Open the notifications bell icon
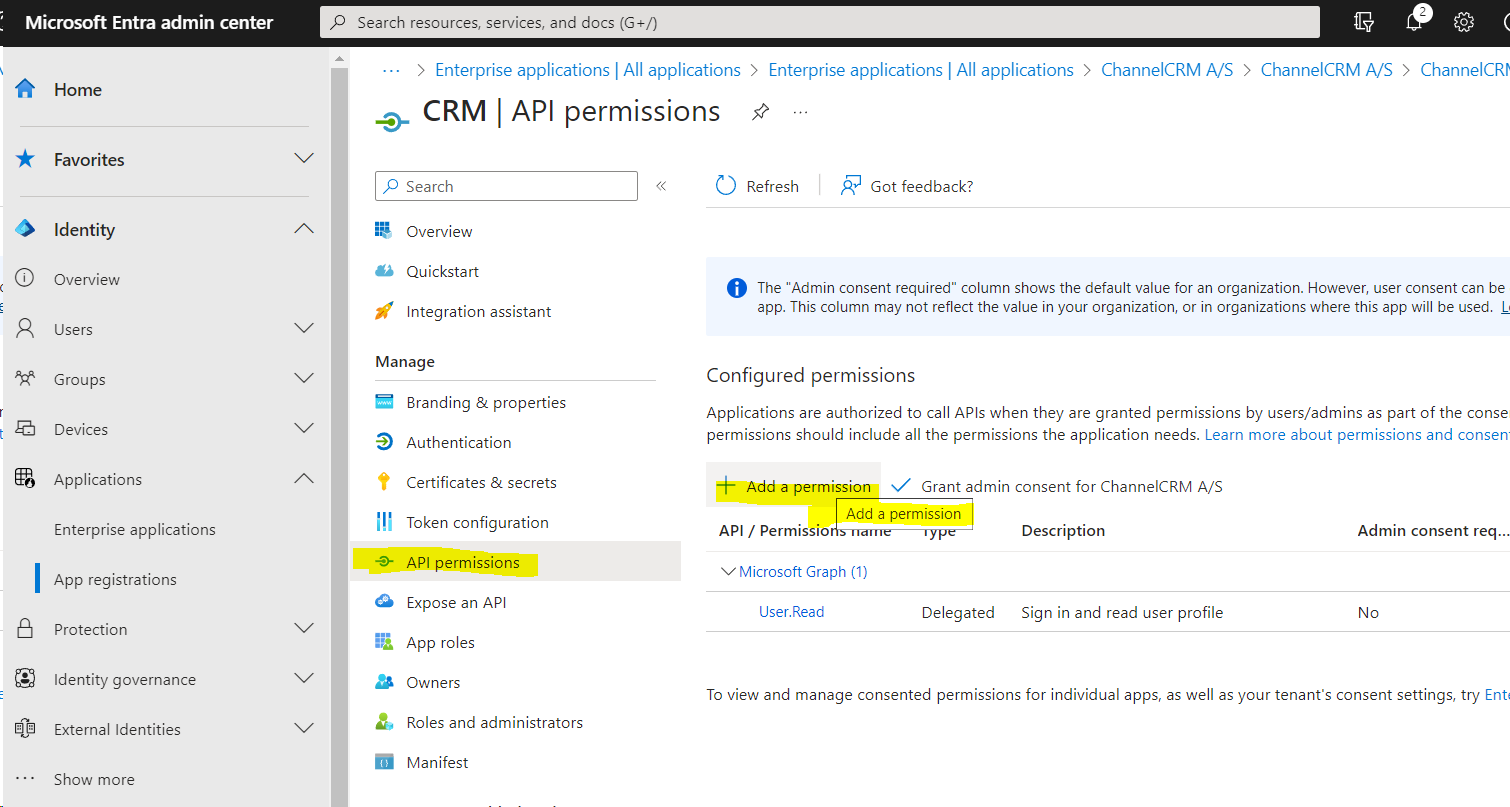Screen dimensions: 1510x807 1414,22
